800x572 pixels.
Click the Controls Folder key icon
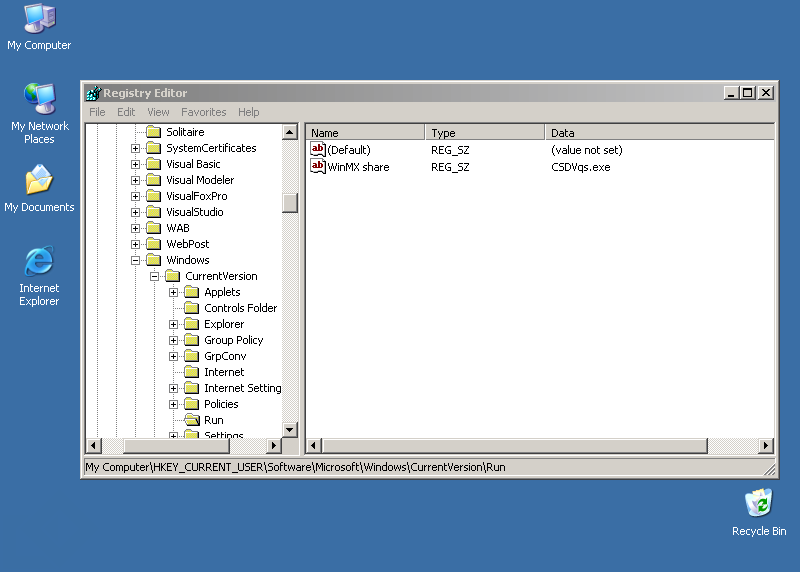191,308
